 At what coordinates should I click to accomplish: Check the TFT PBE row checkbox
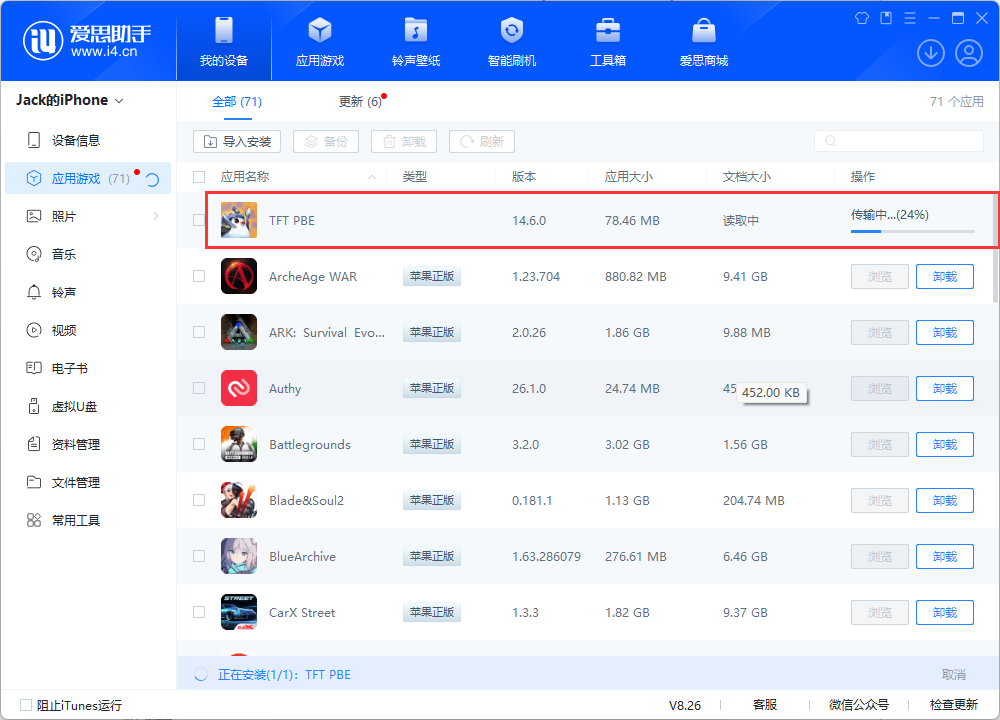coord(199,220)
